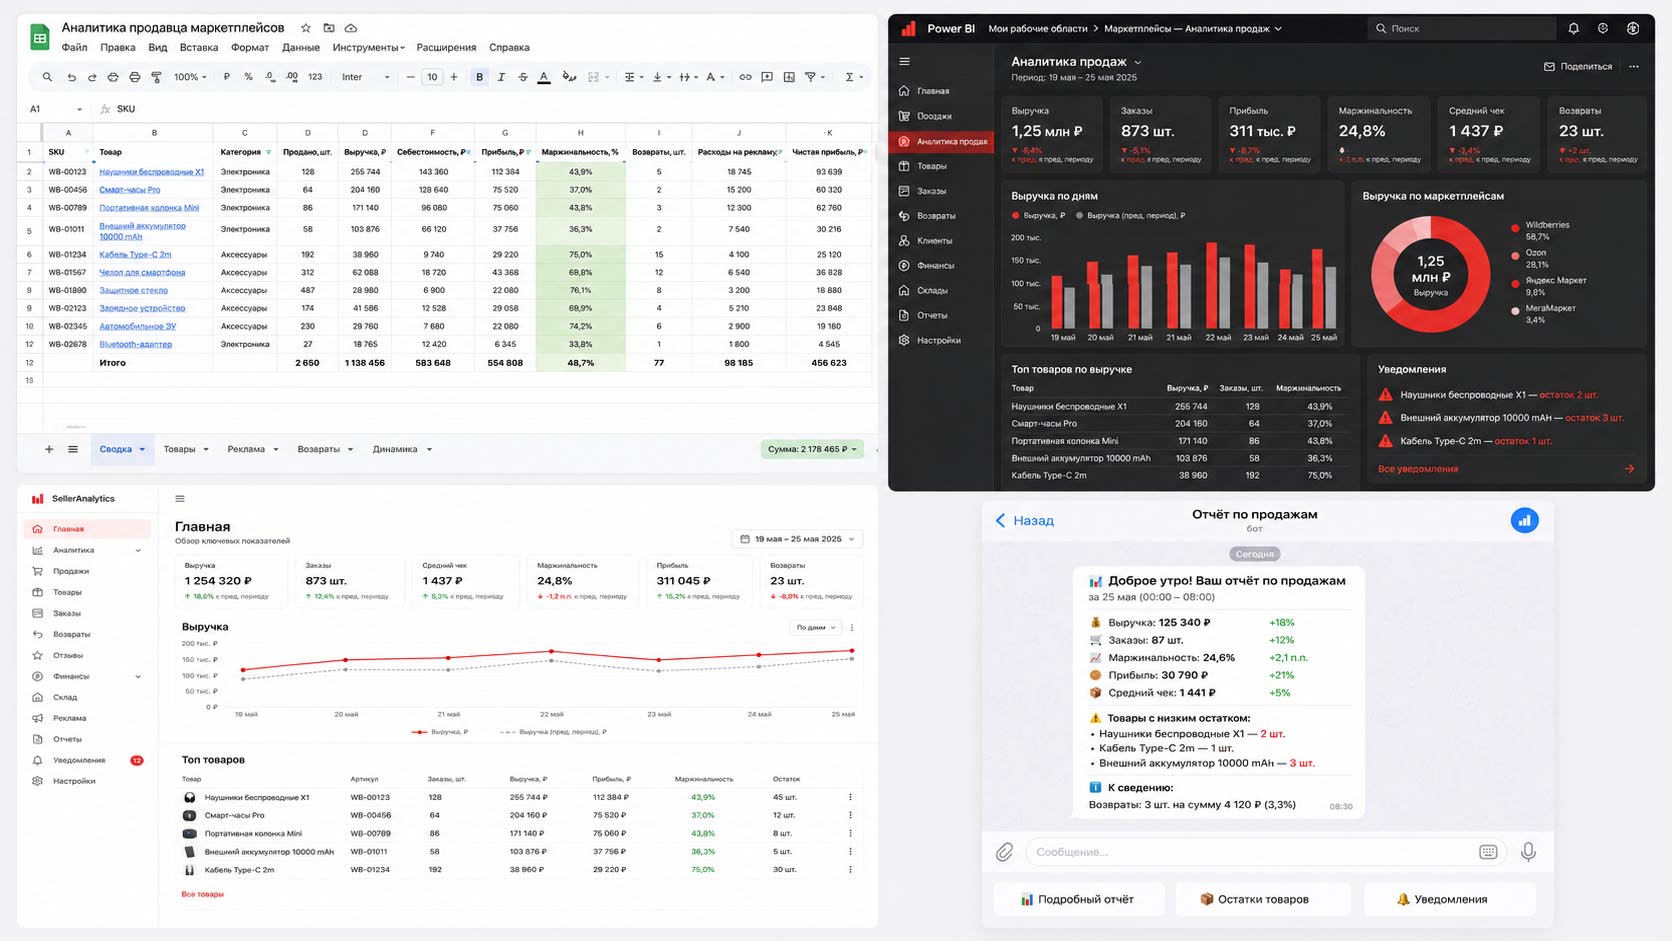1672x941 pixels.
Task: Star the Sheets document next to its title
Action: (306, 28)
